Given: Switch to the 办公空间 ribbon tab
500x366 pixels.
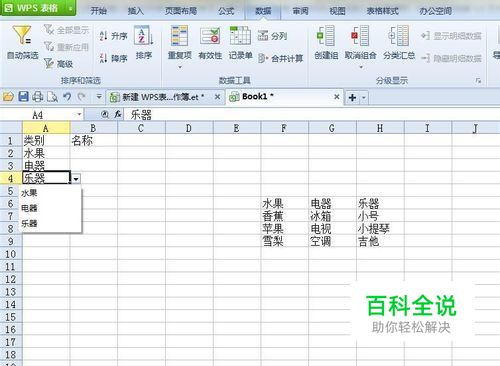Looking at the screenshot, I should 436,11.
